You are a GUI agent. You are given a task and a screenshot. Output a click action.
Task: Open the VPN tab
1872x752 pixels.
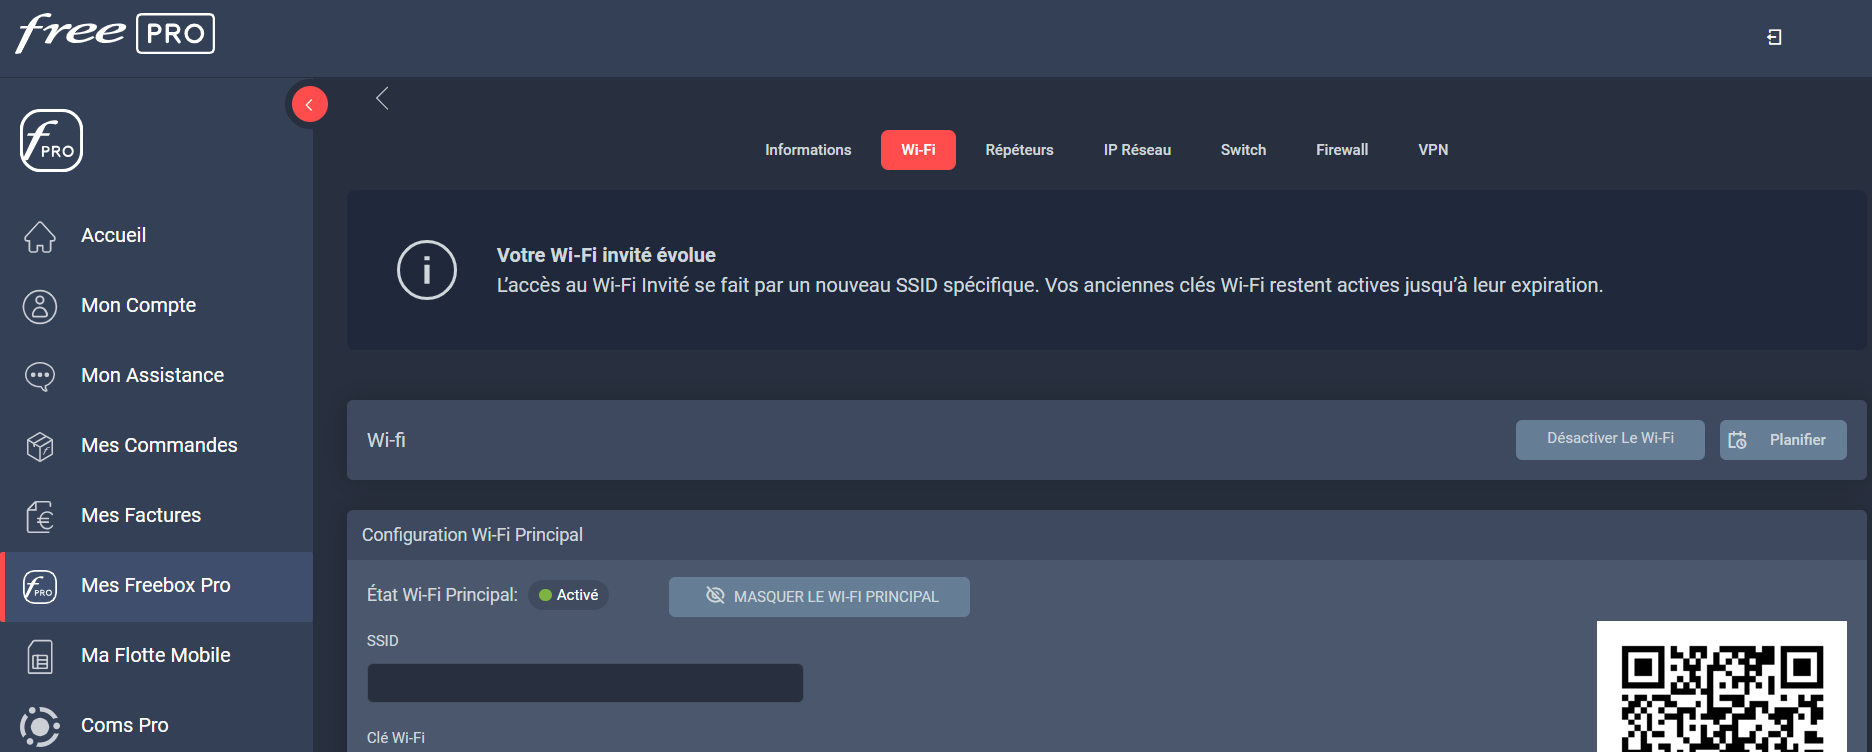1433,150
